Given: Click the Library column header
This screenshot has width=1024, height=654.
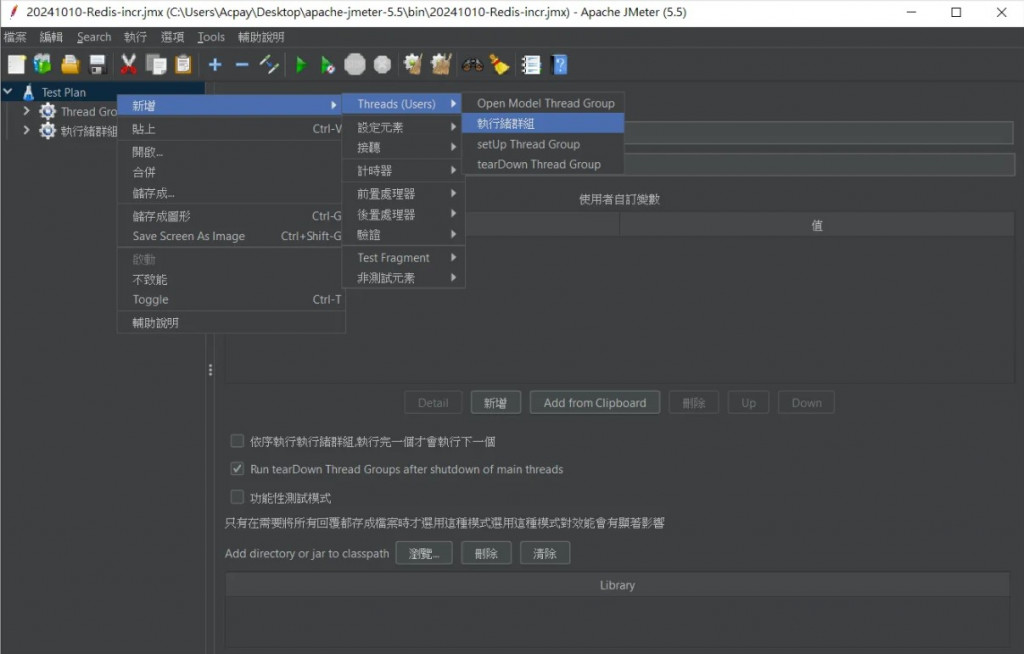Looking at the screenshot, I should (x=617, y=585).
